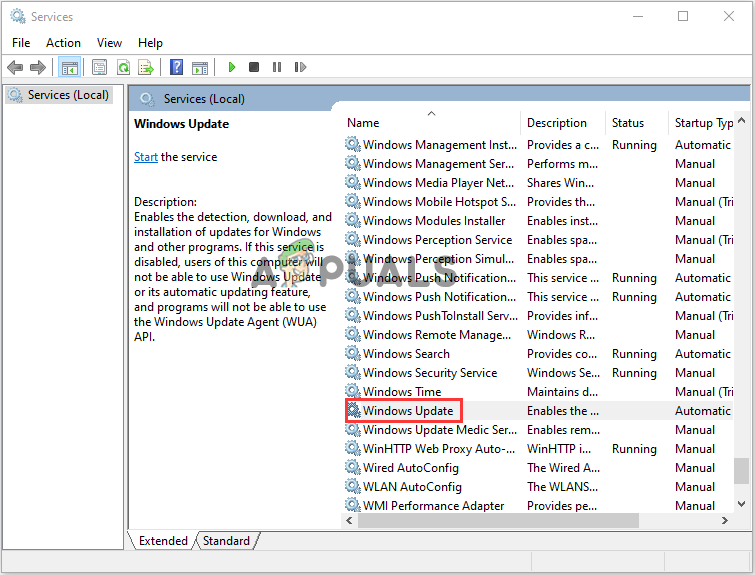Viewport: 755px width, 575px height.
Task: Click the horizontal scrollbar left arrow
Action: (x=349, y=521)
